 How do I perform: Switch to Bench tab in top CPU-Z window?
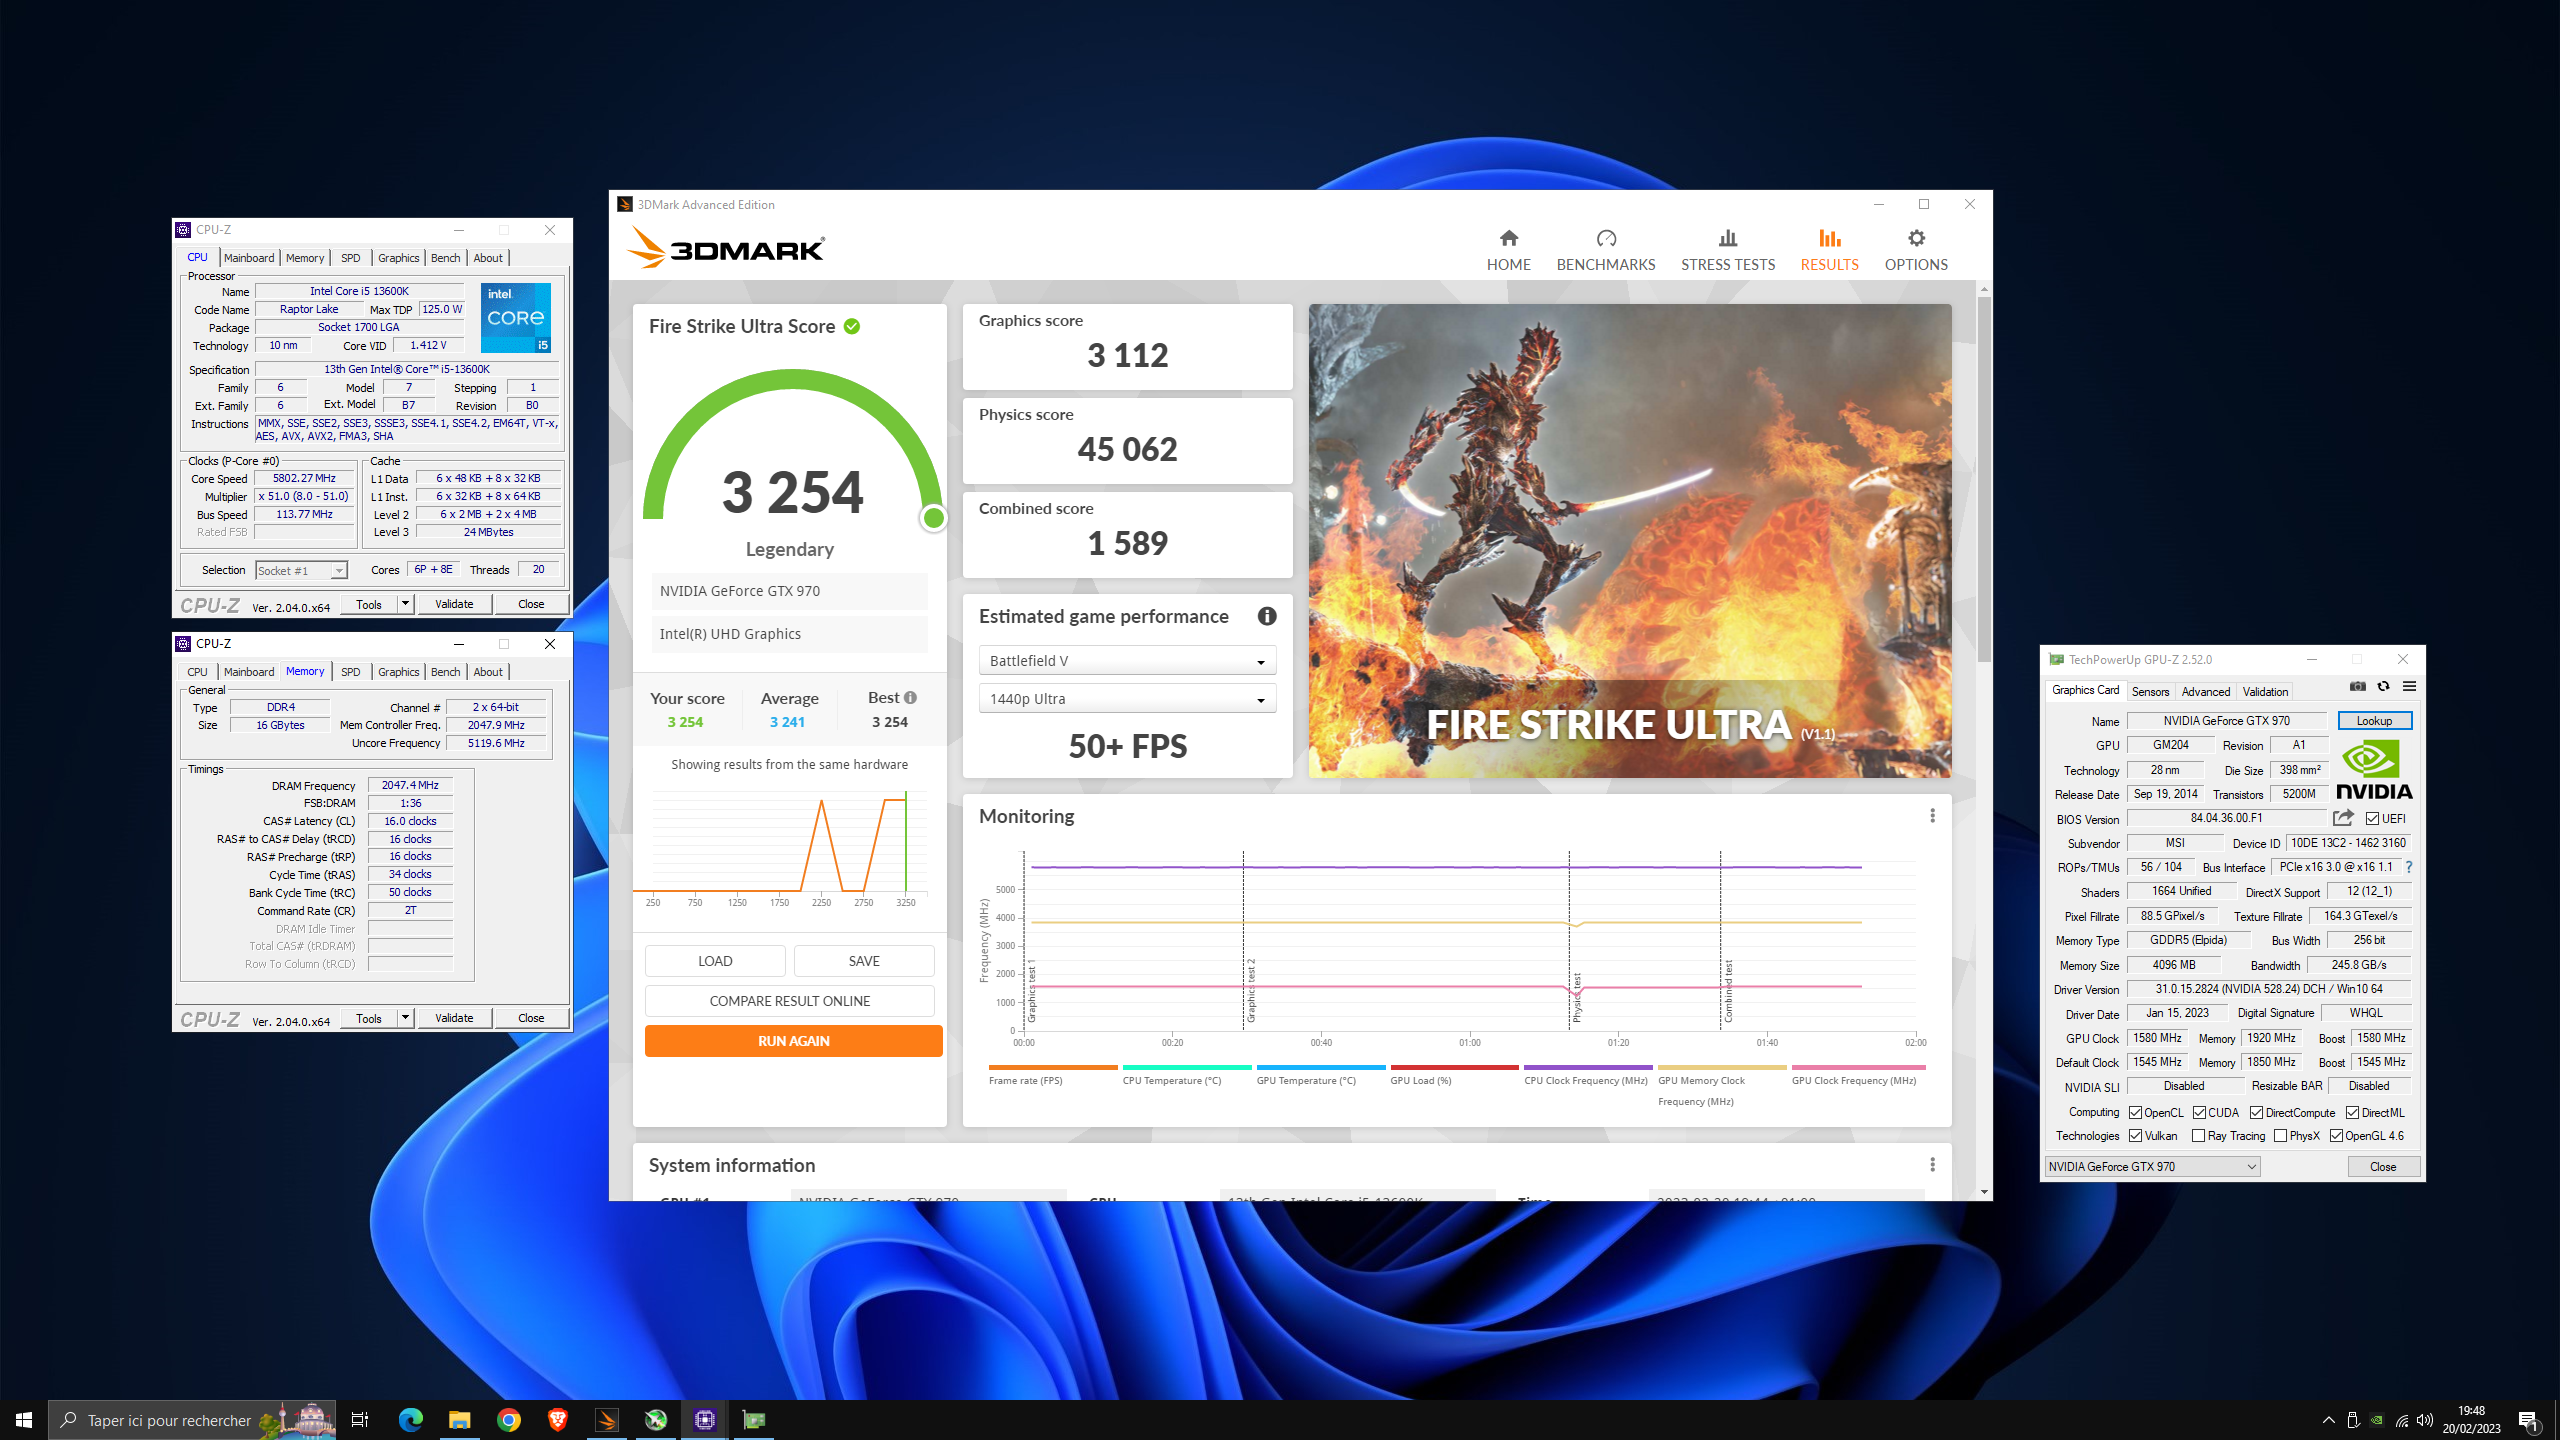point(446,258)
